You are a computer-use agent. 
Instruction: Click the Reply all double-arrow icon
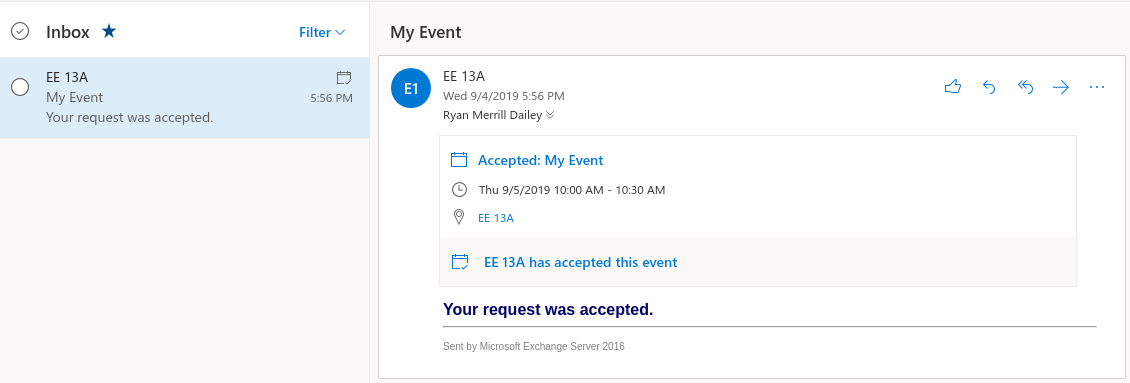pos(1025,87)
